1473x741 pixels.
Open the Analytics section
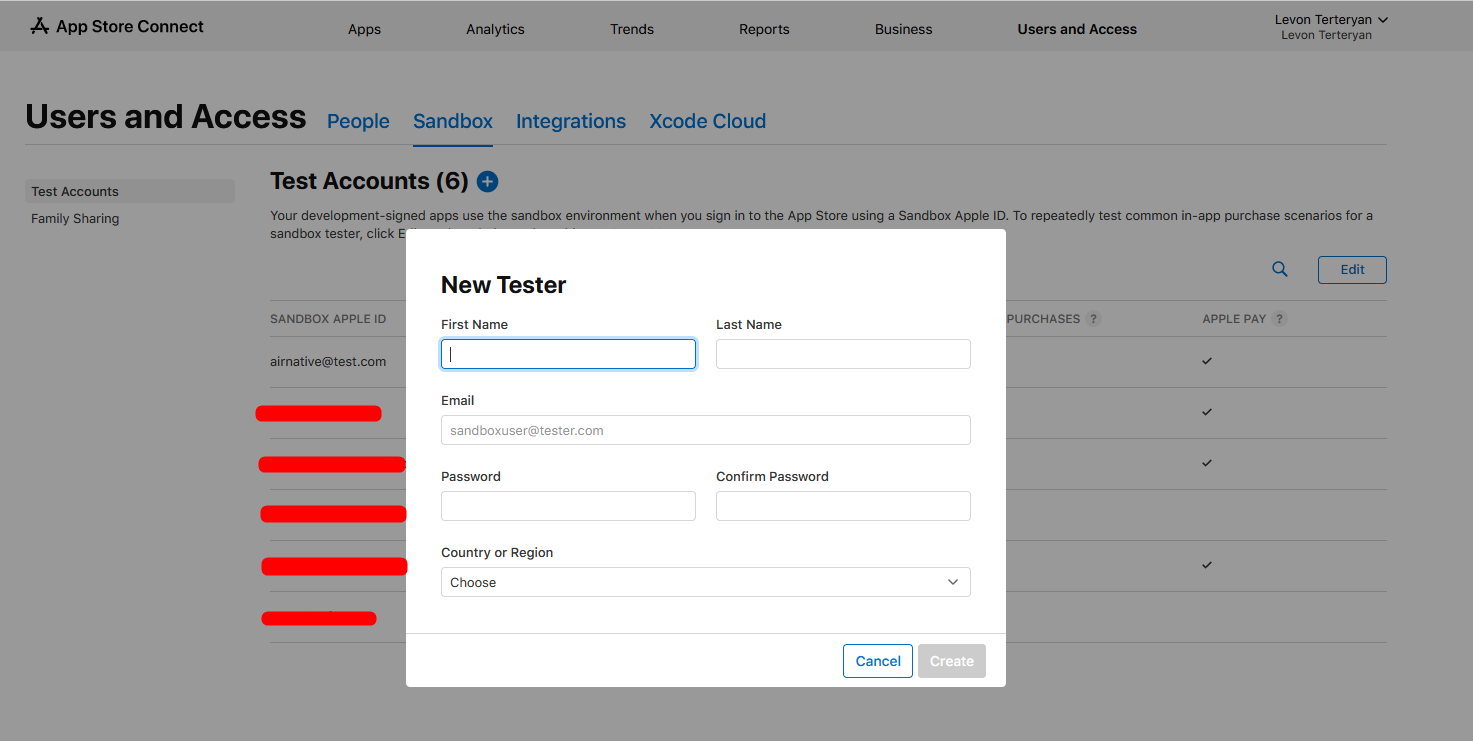coord(495,29)
